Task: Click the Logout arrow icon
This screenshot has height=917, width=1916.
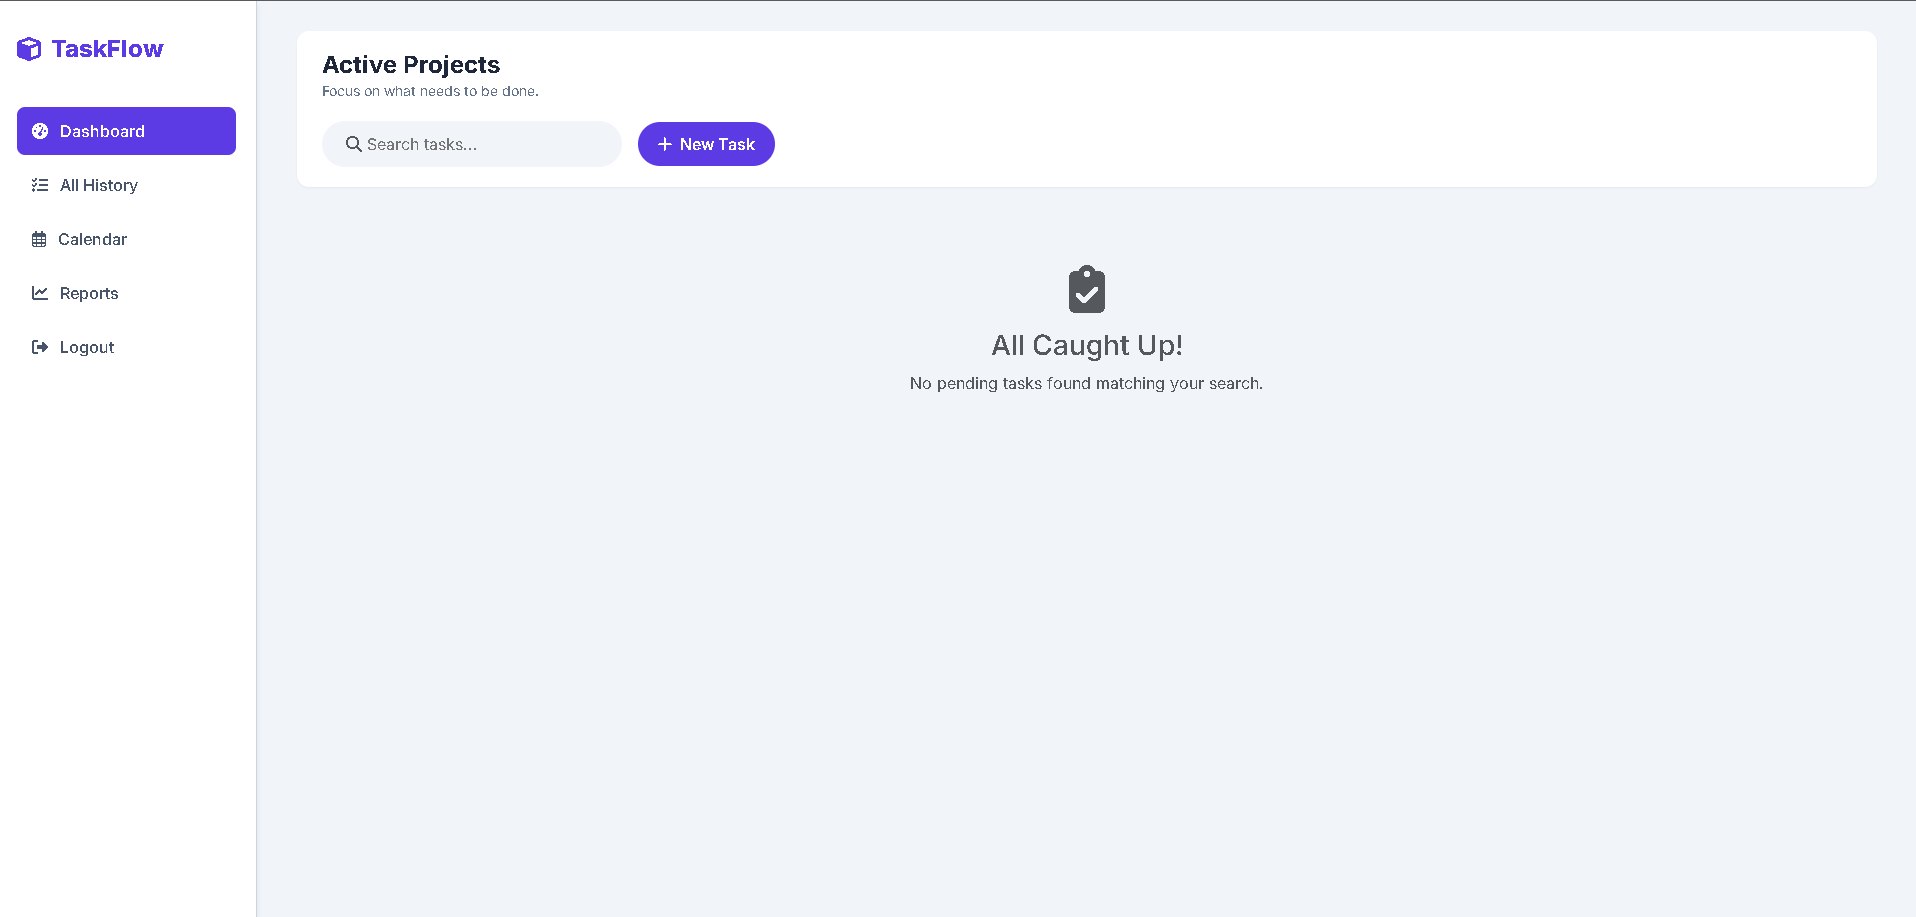Action: (x=39, y=347)
